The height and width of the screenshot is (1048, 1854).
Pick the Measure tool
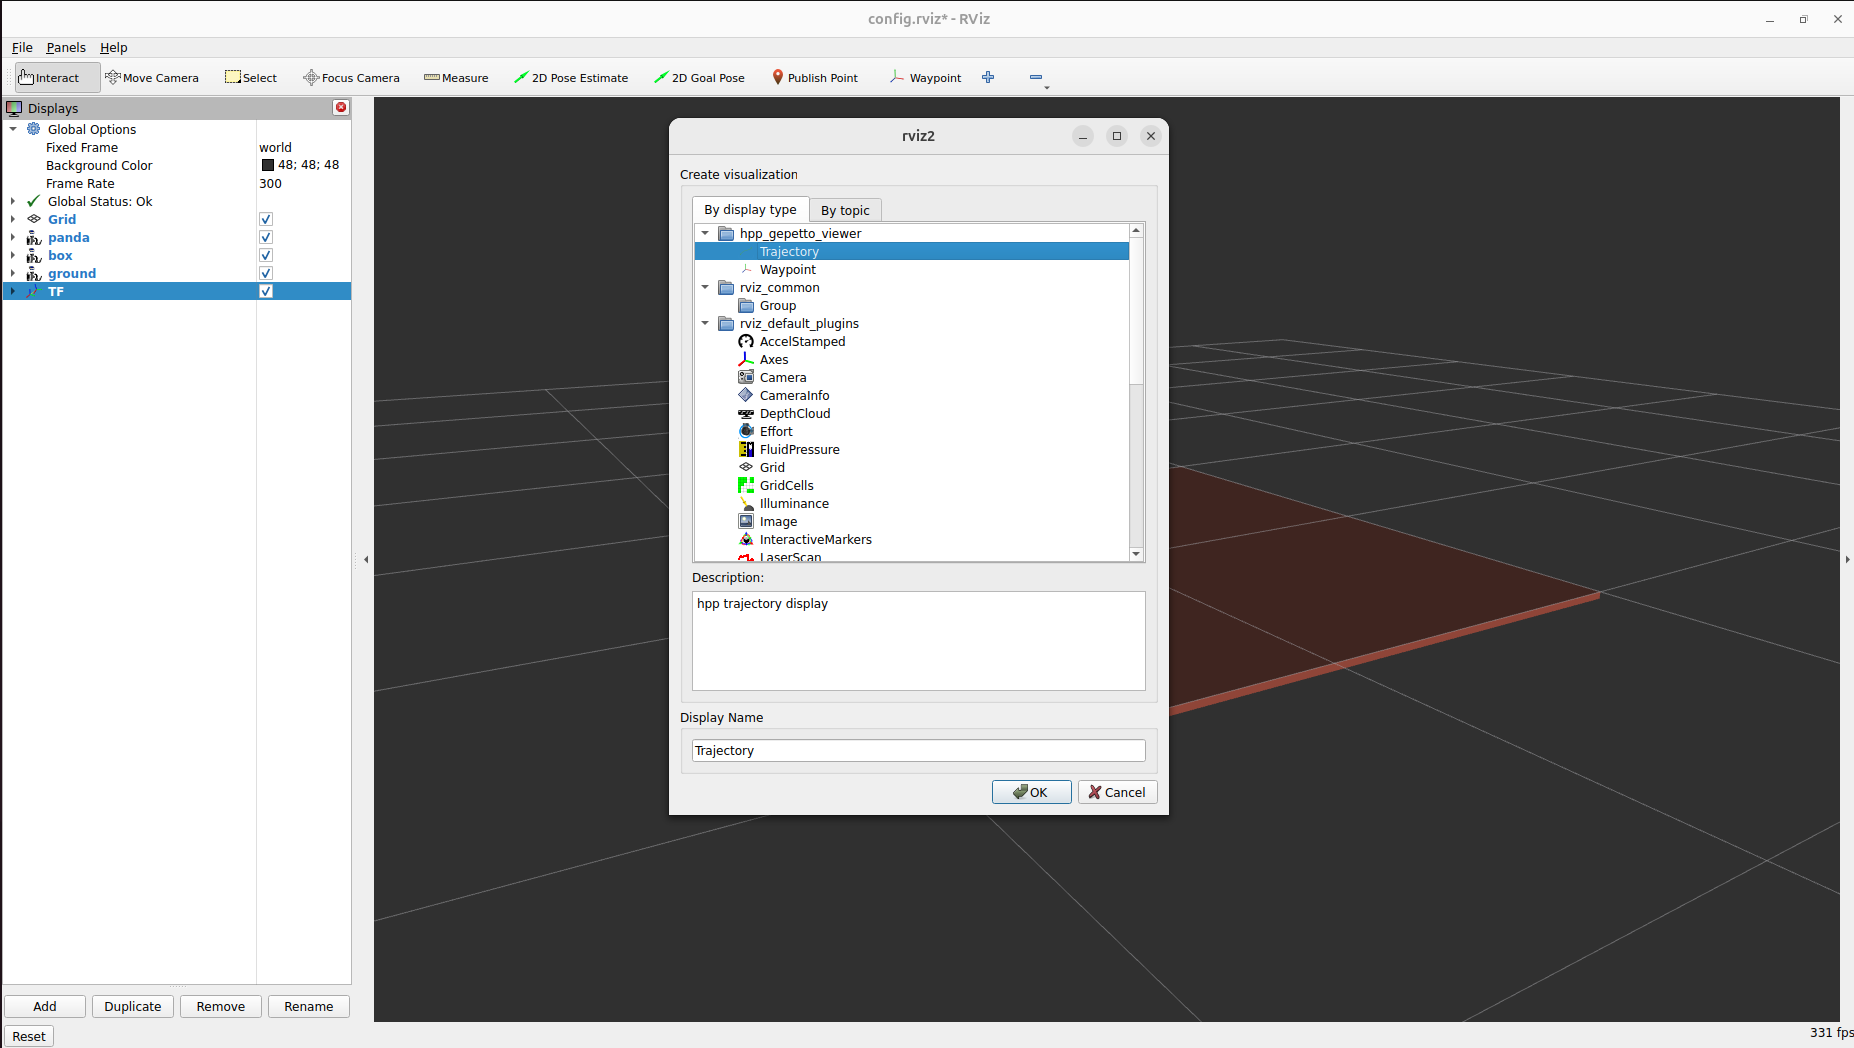[456, 78]
